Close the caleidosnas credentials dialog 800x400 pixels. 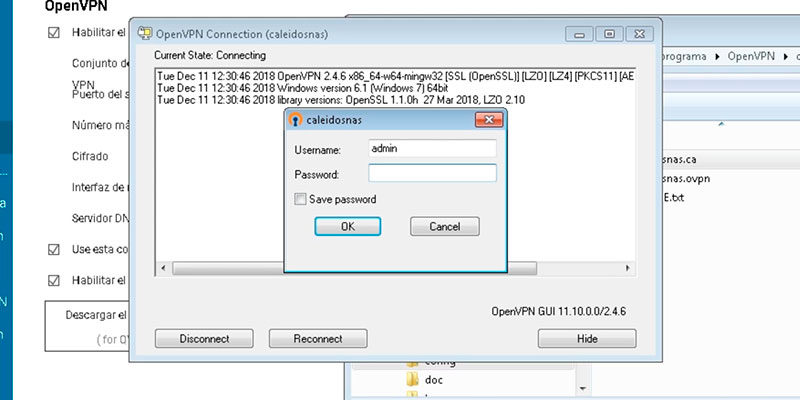click(x=489, y=120)
